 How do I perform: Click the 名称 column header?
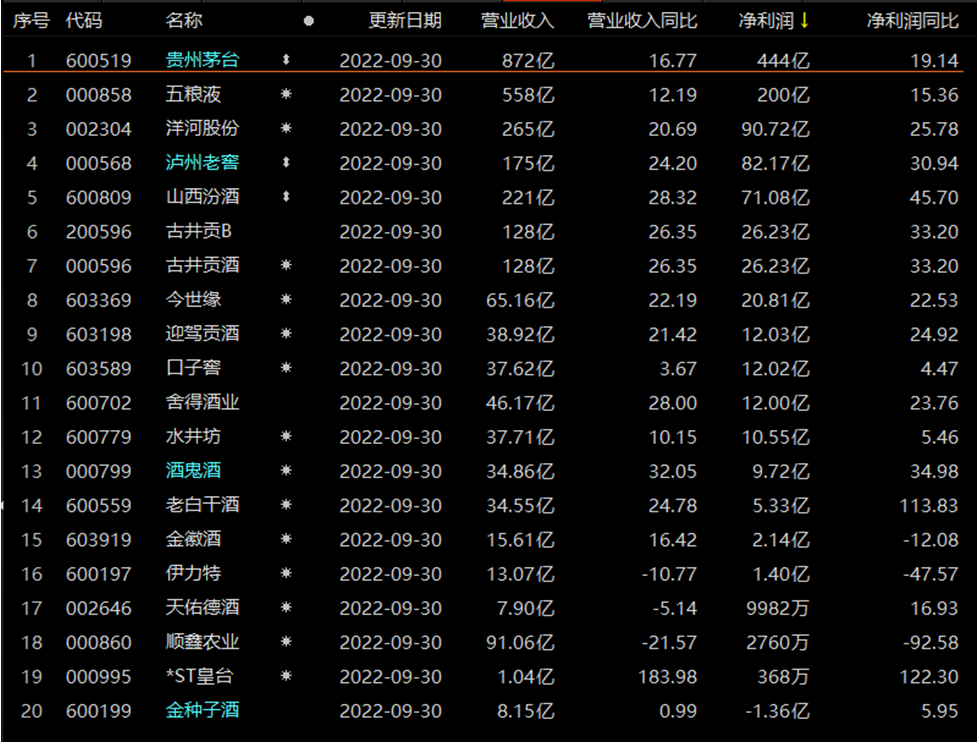[183, 21]
